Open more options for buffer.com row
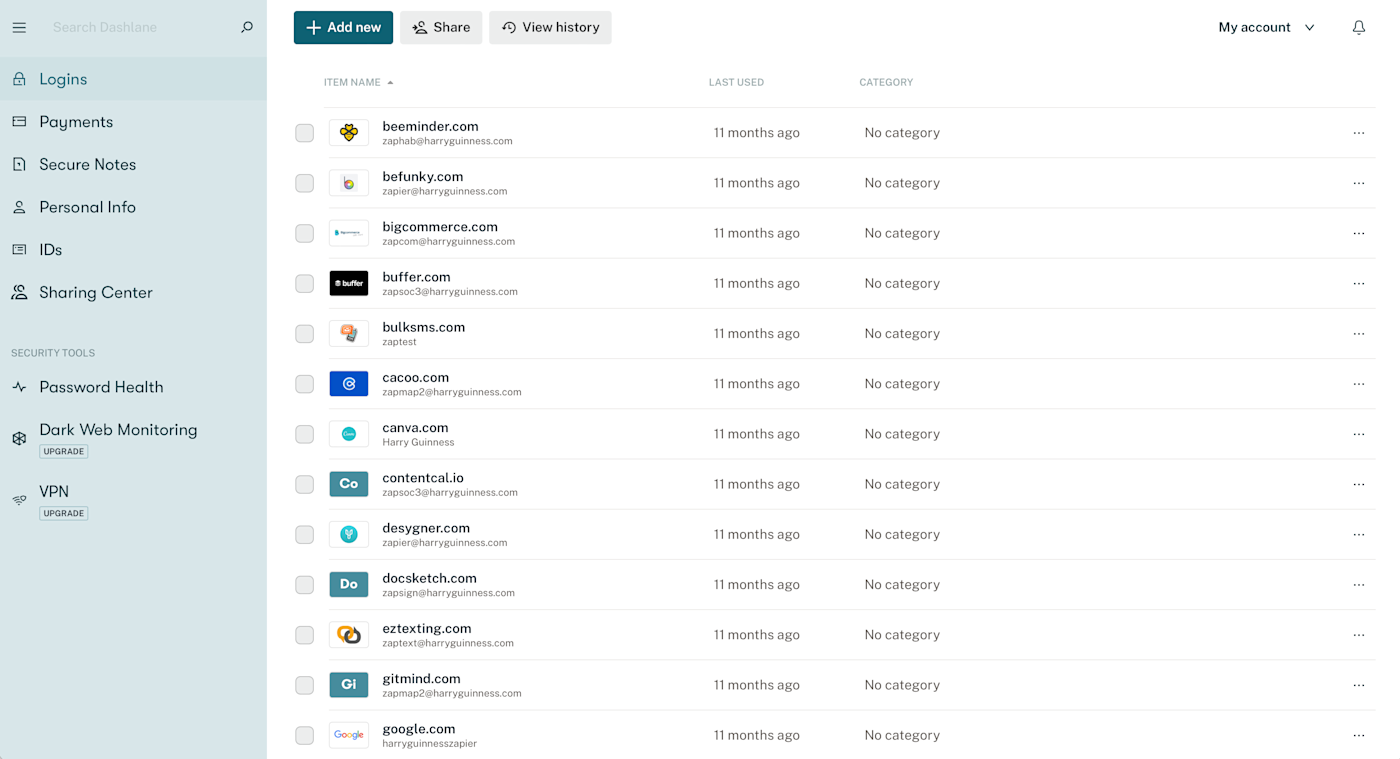1400x759 pixels. coord(1358,283)
